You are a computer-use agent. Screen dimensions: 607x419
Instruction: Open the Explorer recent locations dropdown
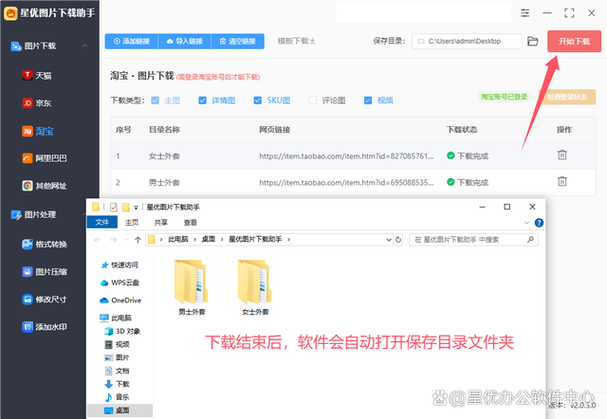point(126,240)
